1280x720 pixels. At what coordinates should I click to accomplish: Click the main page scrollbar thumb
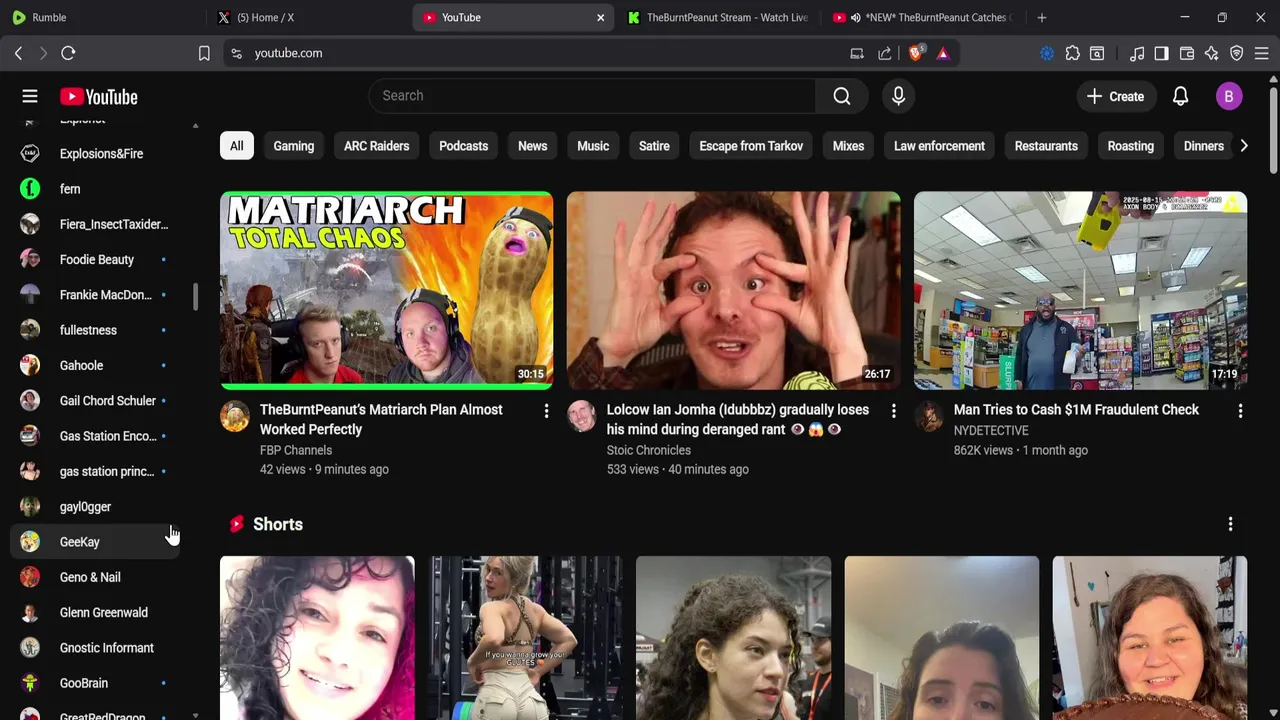(1273, 130)
